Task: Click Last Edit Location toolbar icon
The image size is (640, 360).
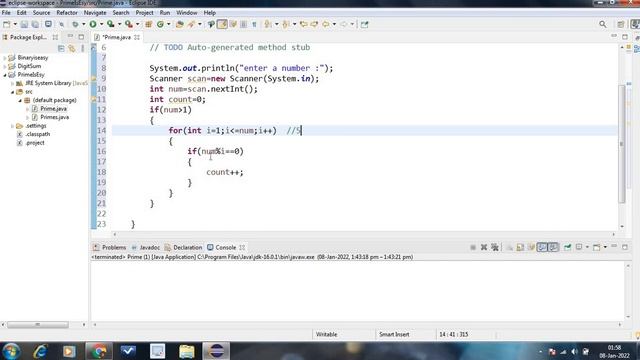Action: pyautogui.click(x=304, y=24)
